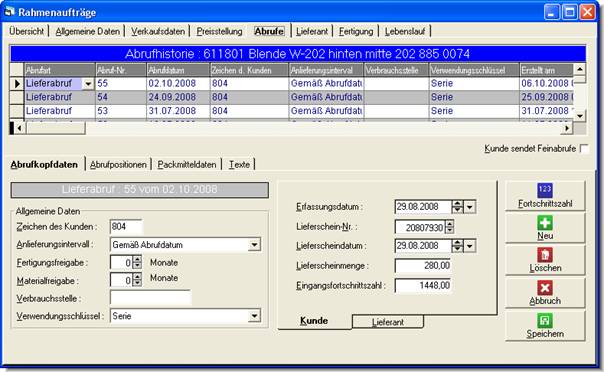Viewport: 604px width, 372px height.
Task: Expand the Anlieferungsintervall combo box
Action: (x=254, y=245)
